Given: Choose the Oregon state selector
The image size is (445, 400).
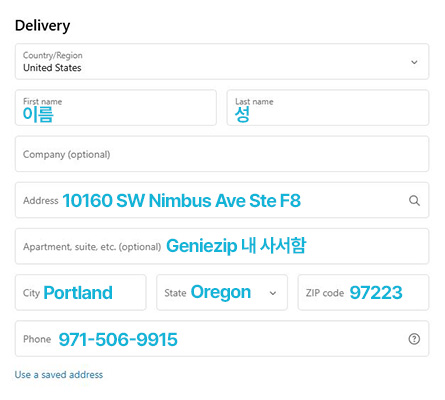Looking at the screenshot, I should (222, 293).
